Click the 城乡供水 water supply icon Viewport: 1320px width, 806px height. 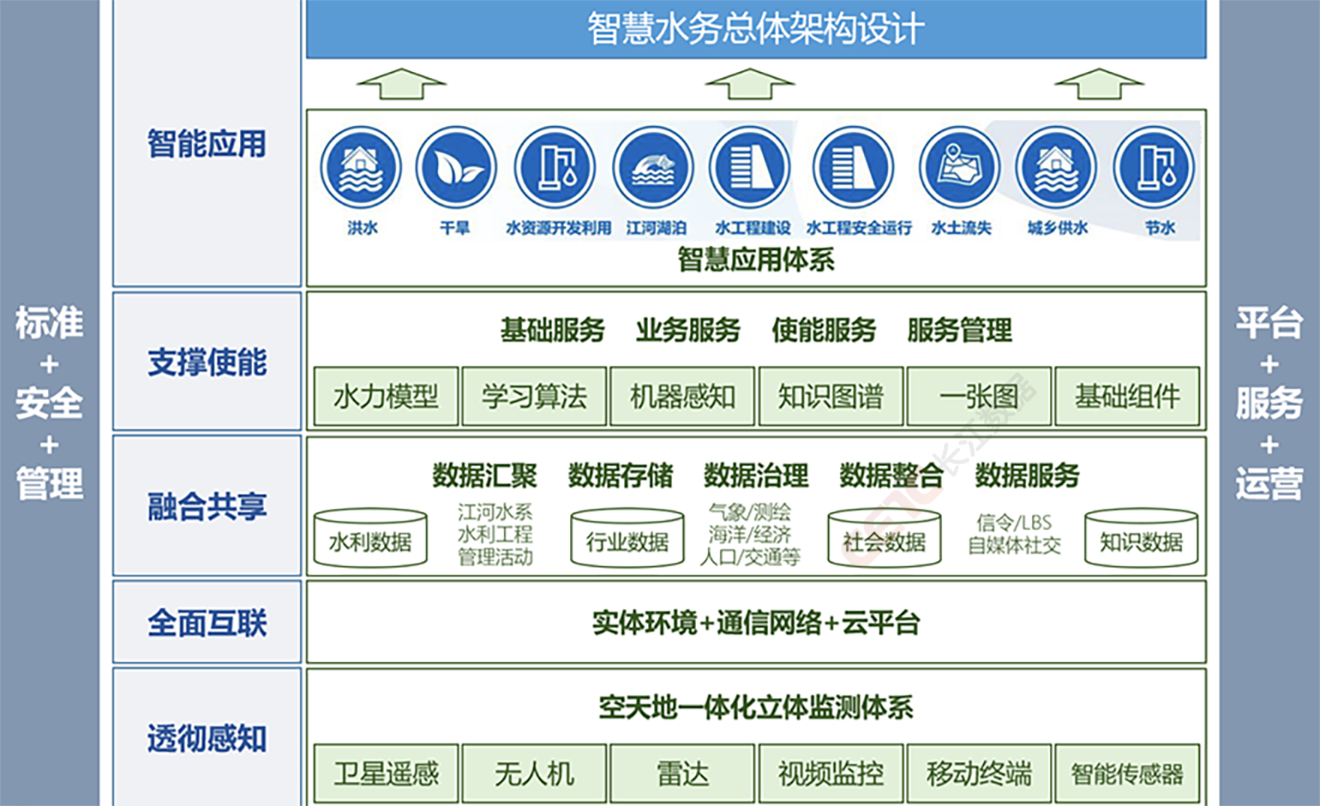[1056, 167]
